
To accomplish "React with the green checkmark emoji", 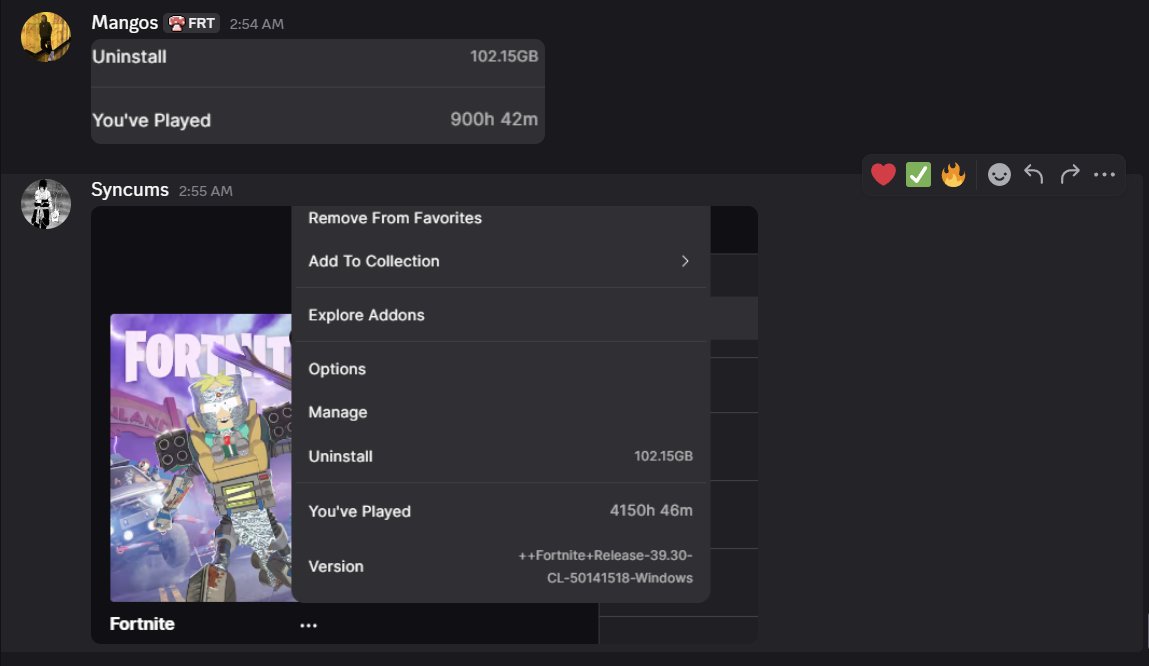I will click(918, 174).
